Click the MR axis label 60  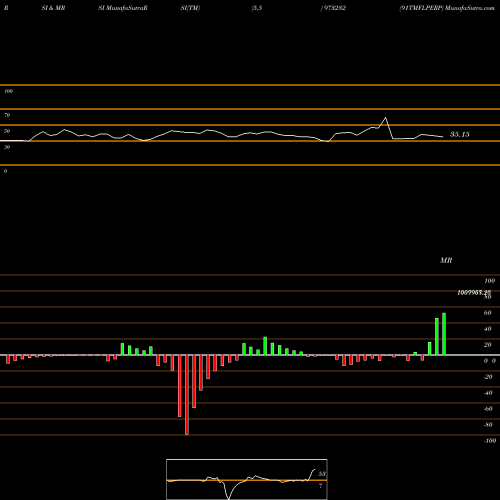click(487, 313)
